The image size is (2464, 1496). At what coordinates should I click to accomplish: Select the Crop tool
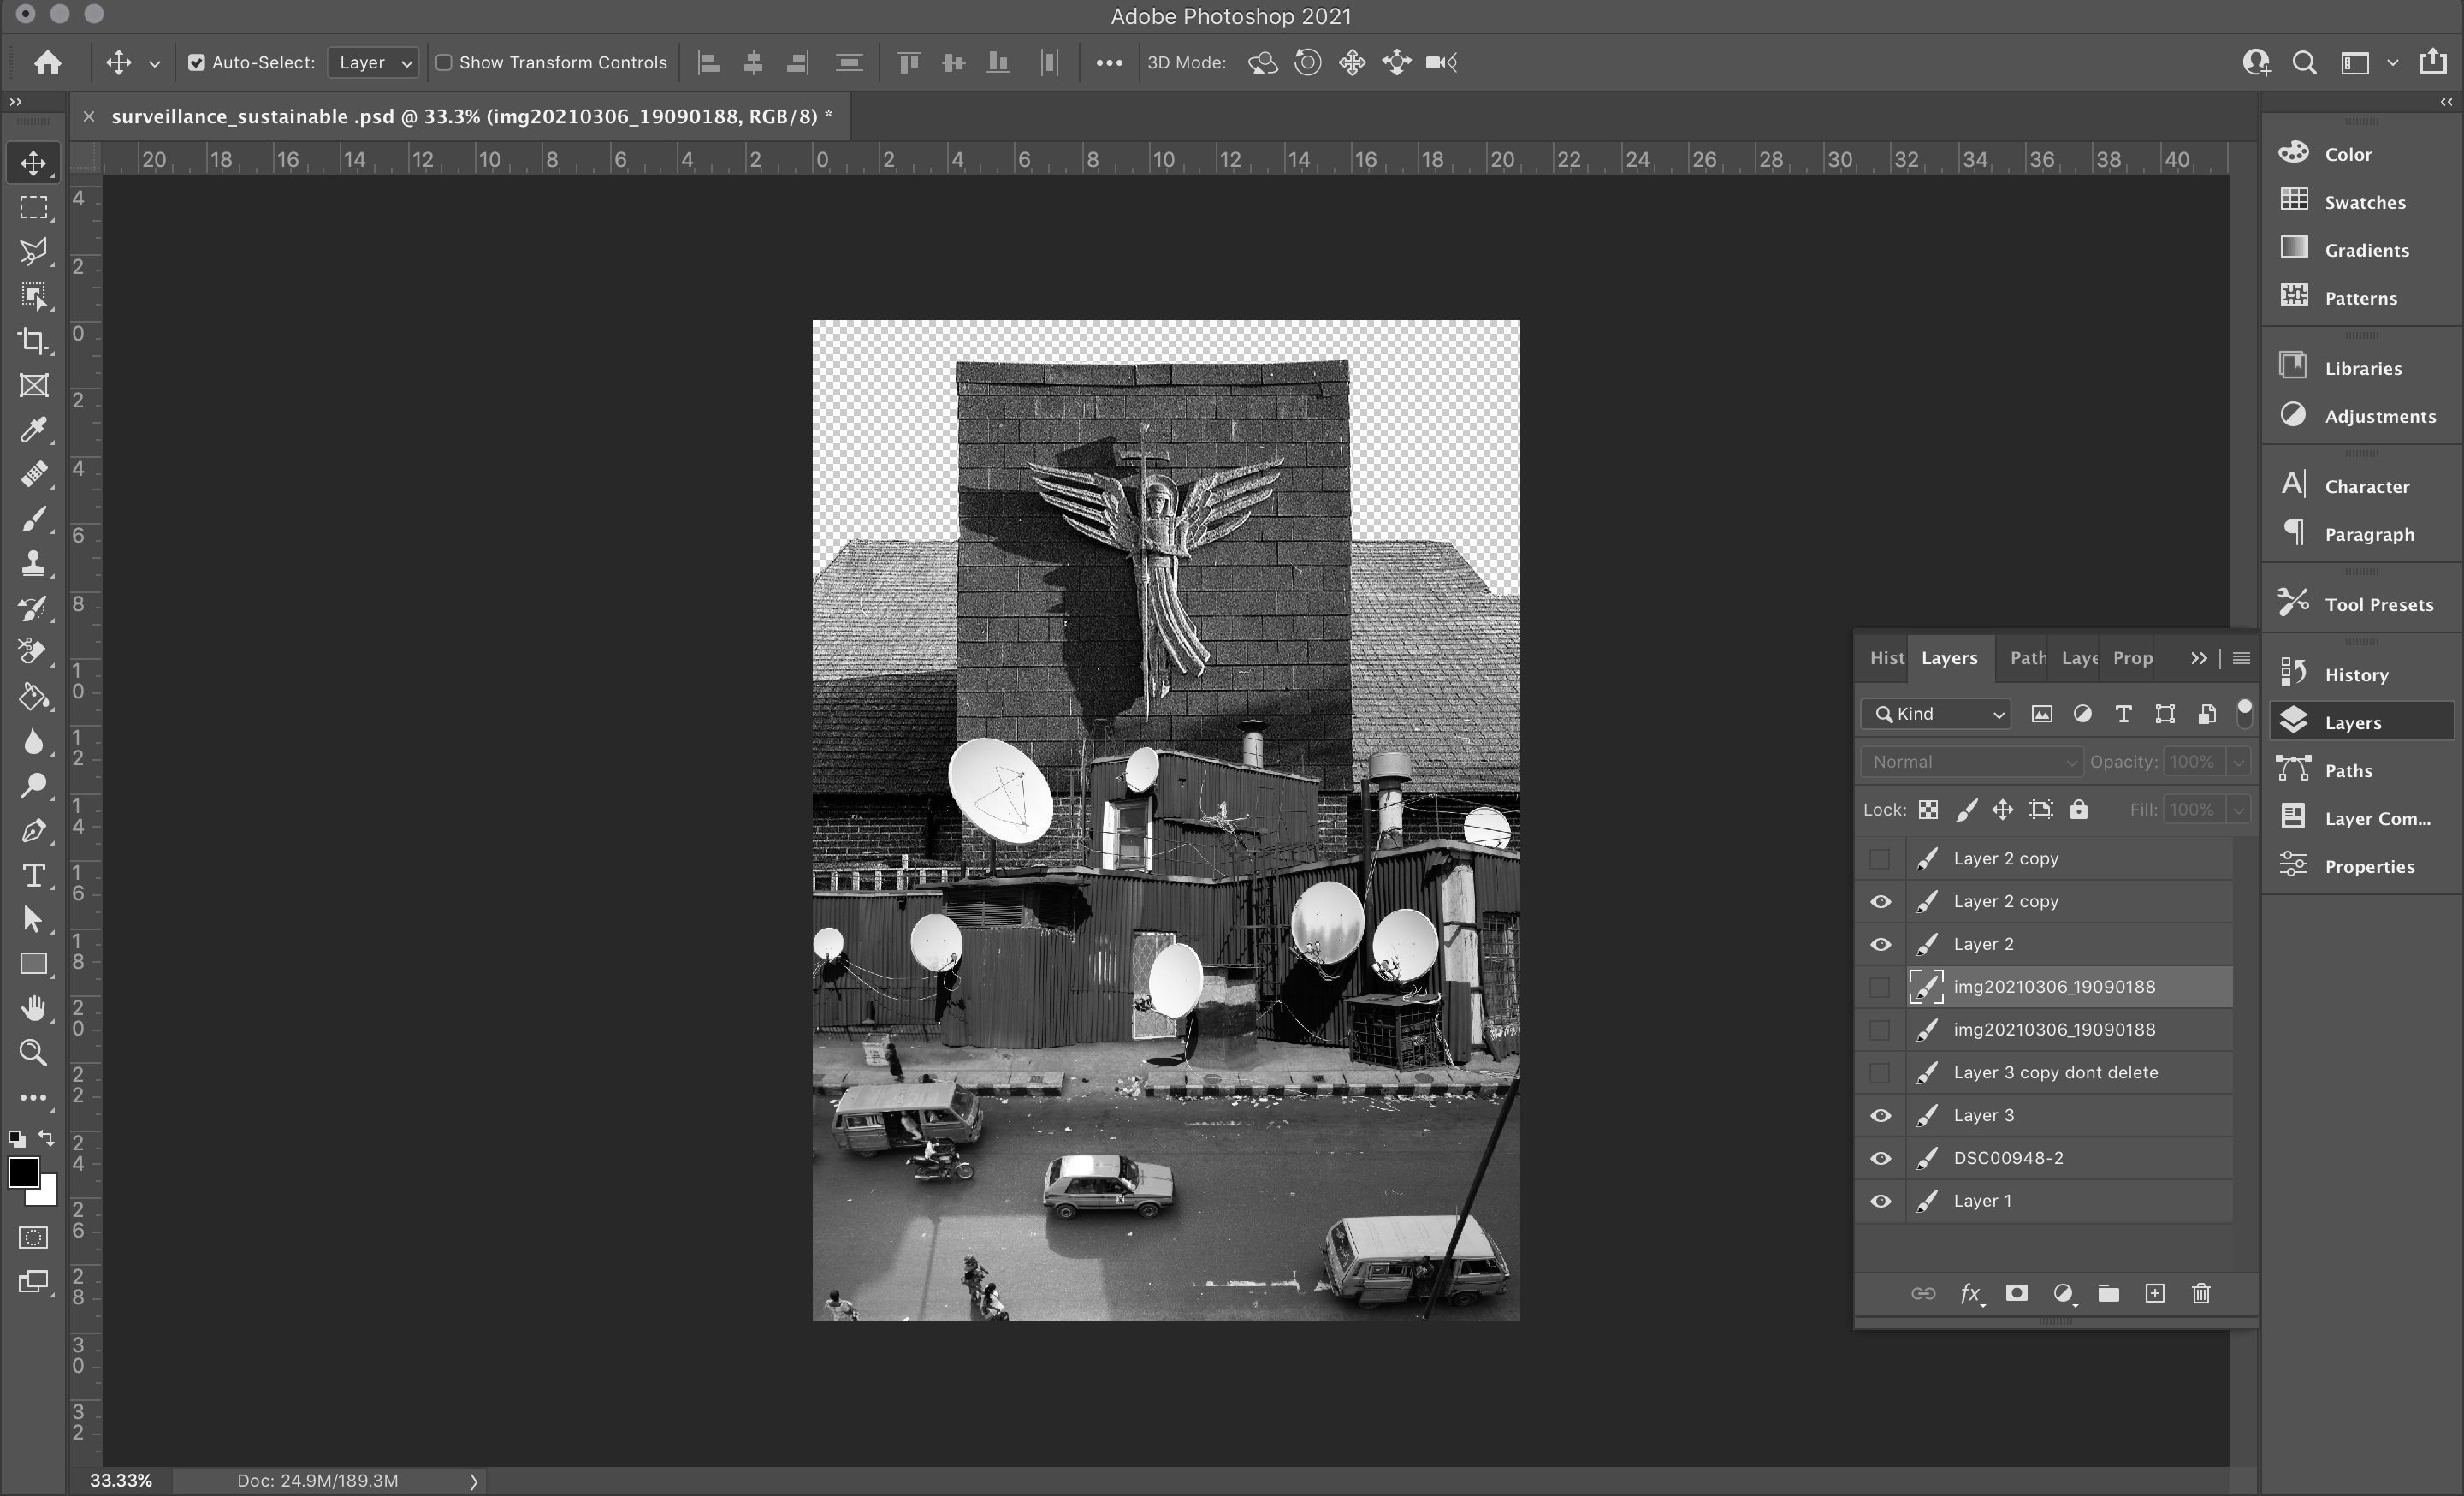[x=33, y=341]
